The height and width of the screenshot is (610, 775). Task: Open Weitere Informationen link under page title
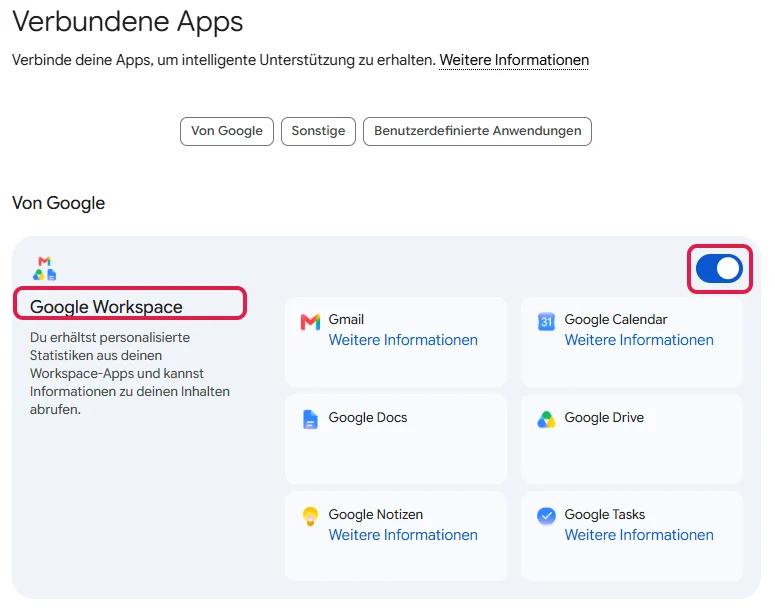(x=514, y=60)
